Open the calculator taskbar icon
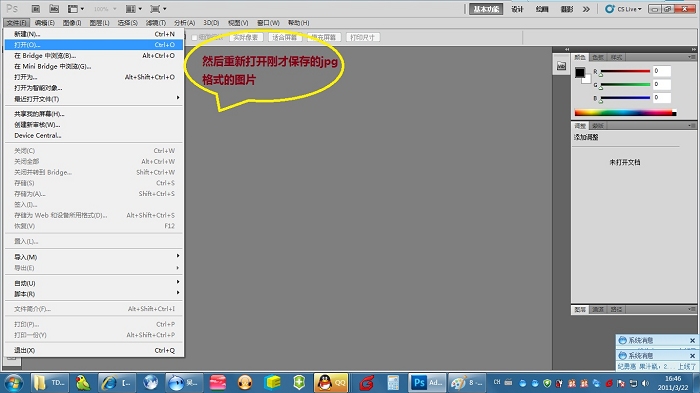Viewport: 700px width, 393px height. tap(393, 383)
